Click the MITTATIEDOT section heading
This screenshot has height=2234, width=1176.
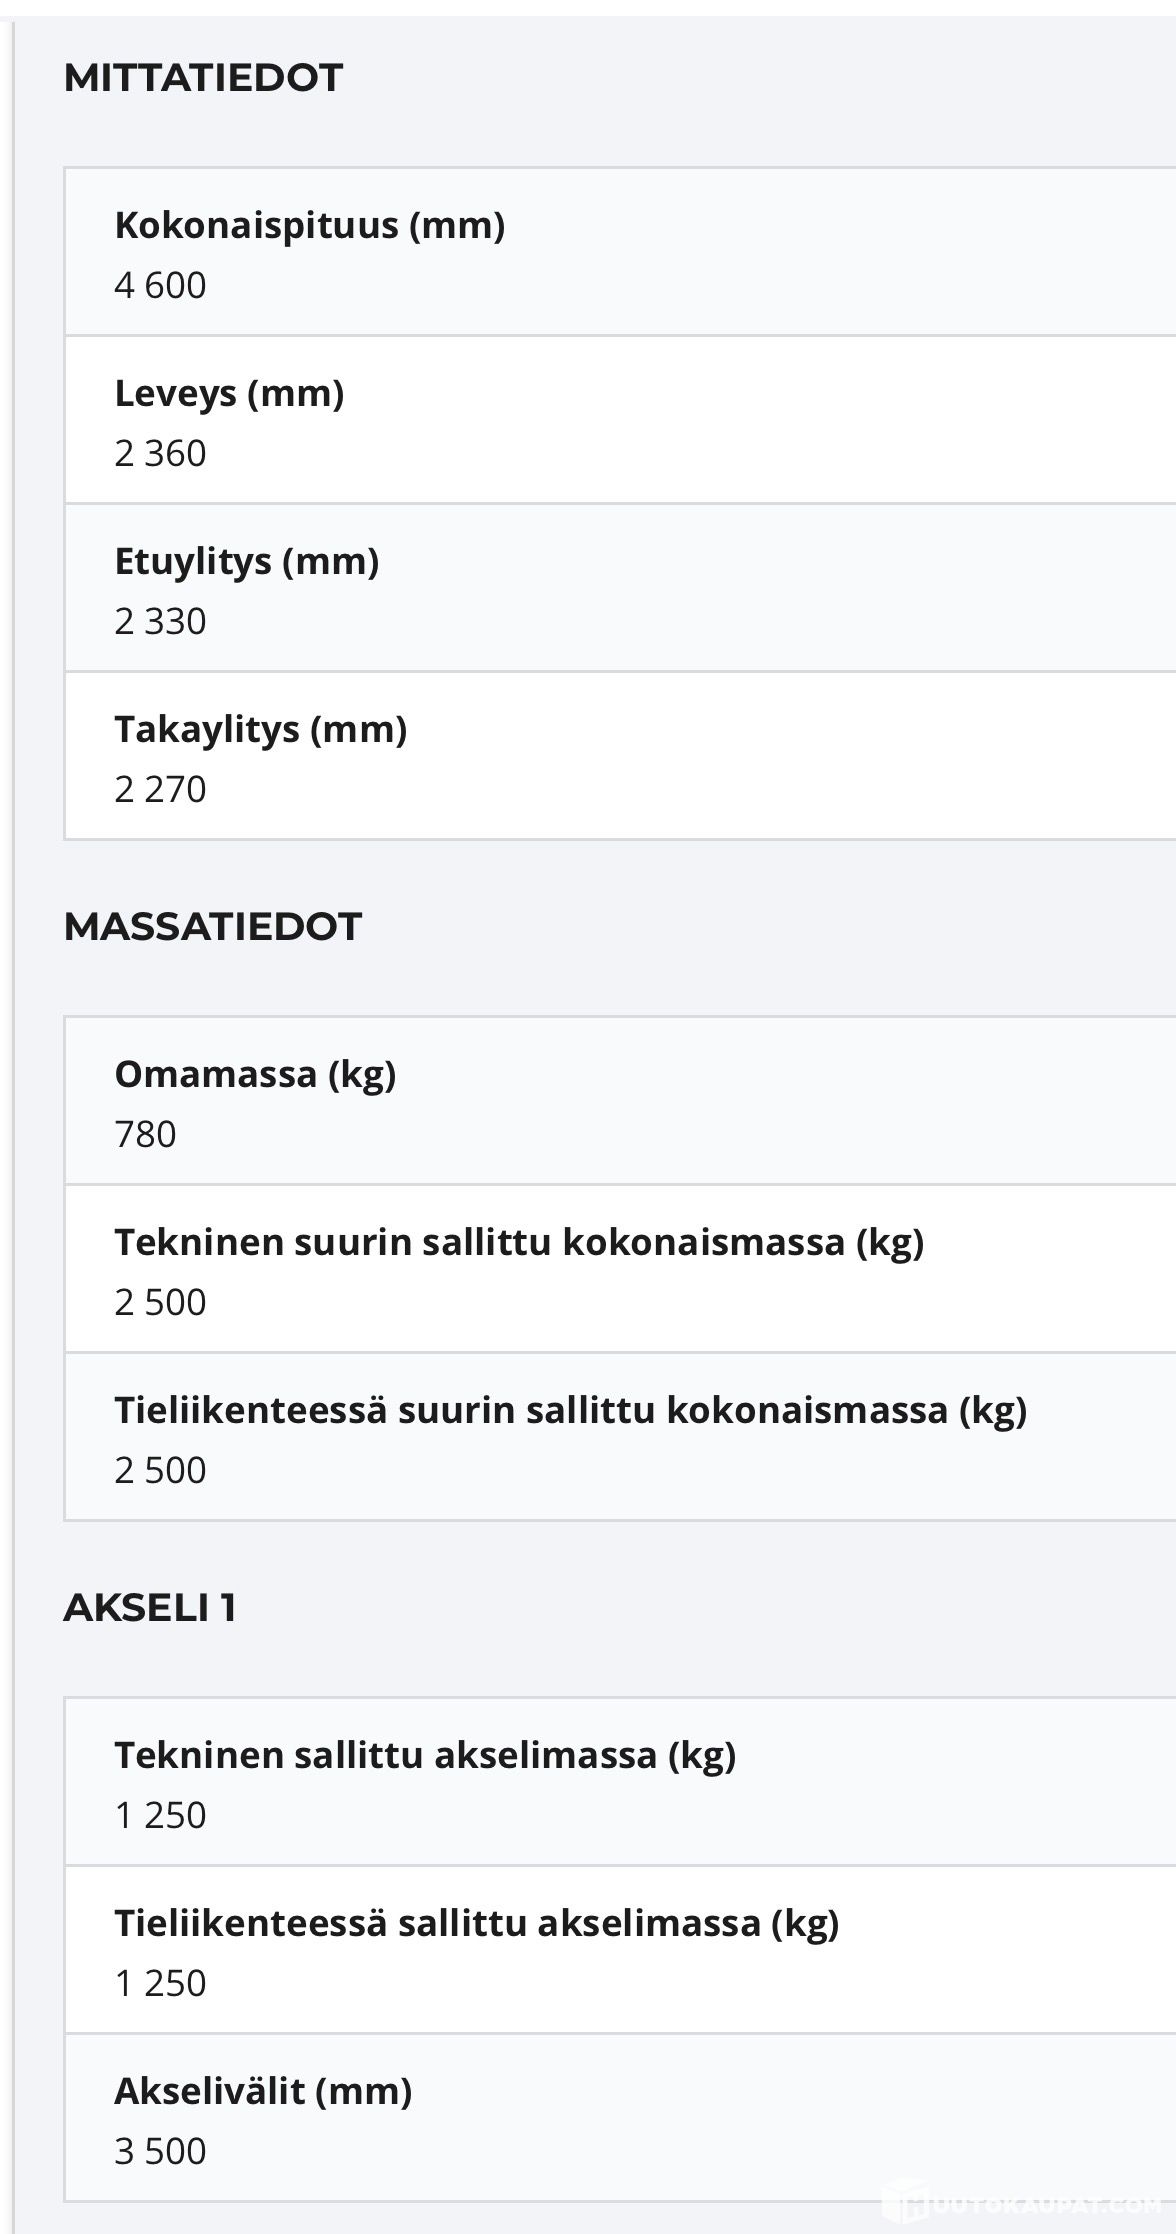(x=203, y=78)
